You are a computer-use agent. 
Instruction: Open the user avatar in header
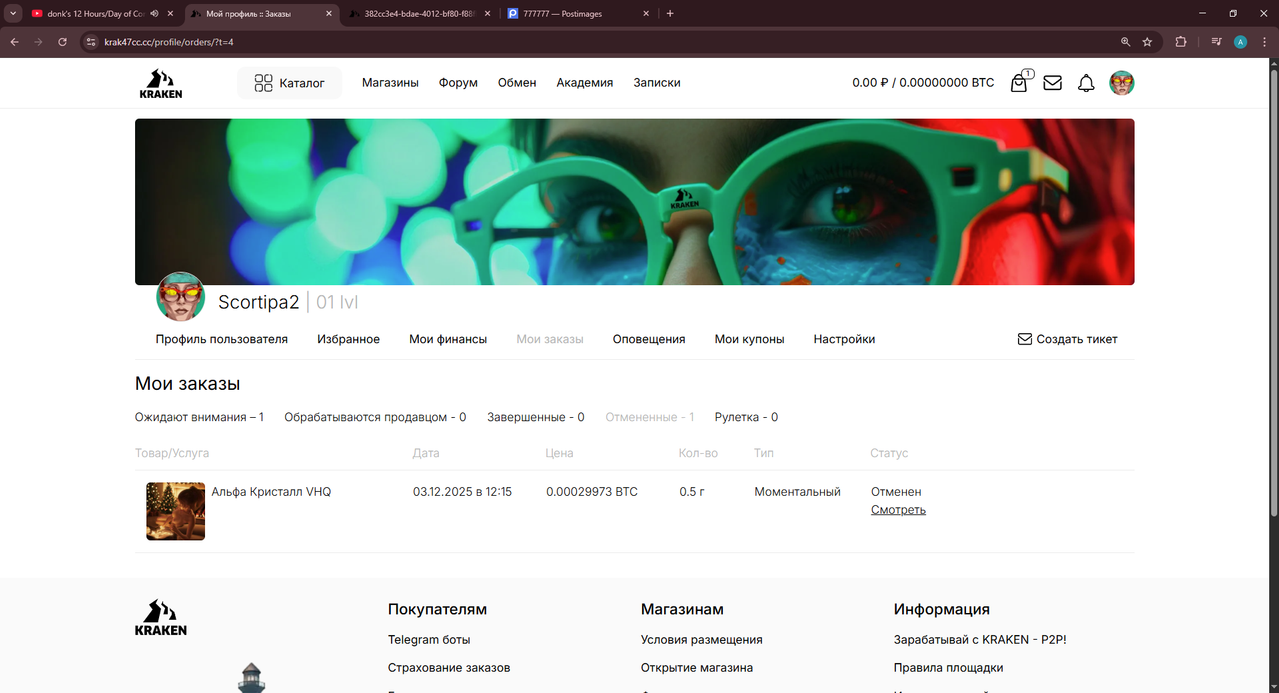click(1122, 83)
